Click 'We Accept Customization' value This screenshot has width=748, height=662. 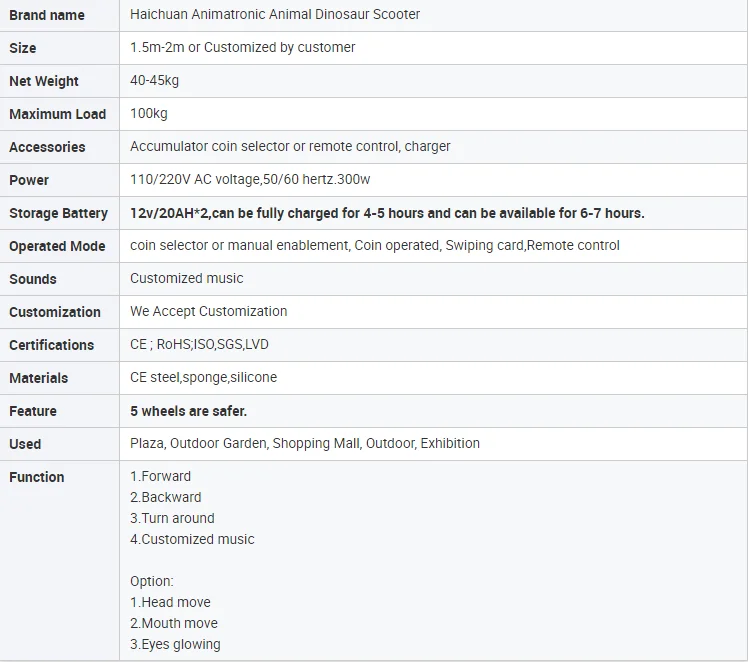pyautogui.click(x=208, y=311)
